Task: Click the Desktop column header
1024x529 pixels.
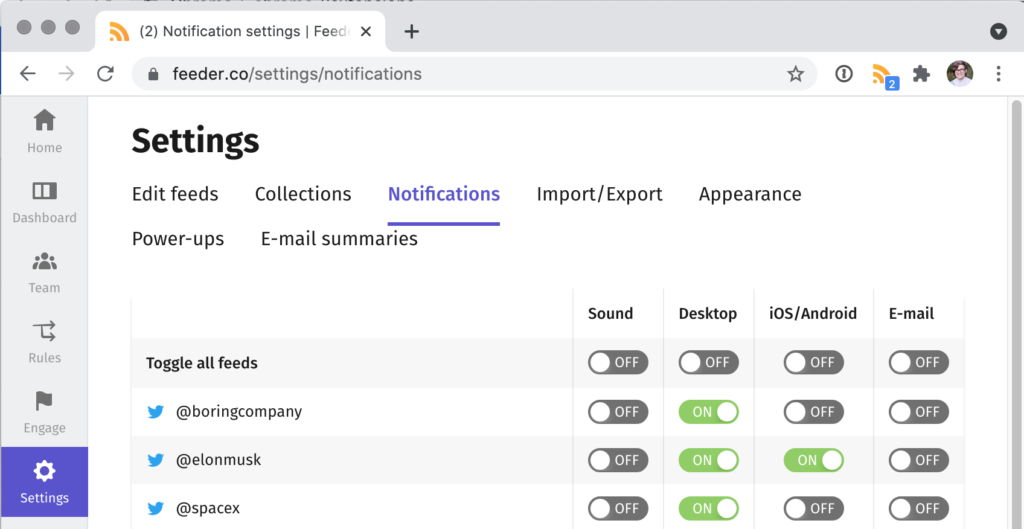Action: (708, 314)
